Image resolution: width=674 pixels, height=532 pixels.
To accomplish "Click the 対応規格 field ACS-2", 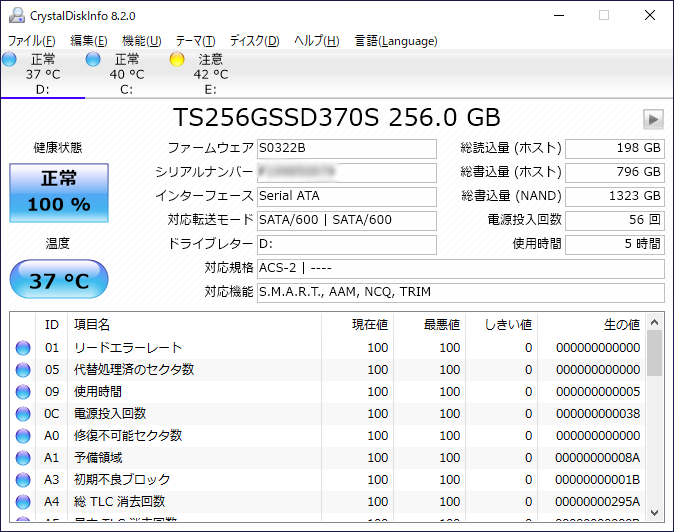I will (461, 269).
